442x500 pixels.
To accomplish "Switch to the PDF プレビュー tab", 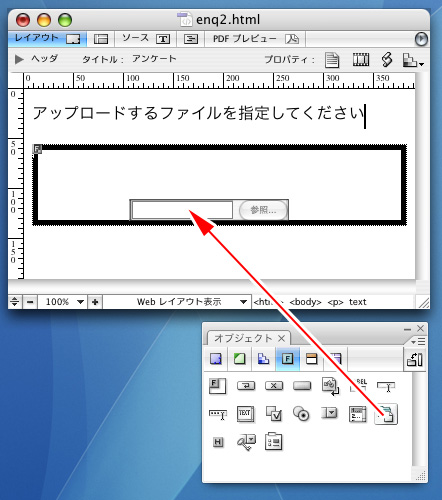I will (x=255, y=39).
